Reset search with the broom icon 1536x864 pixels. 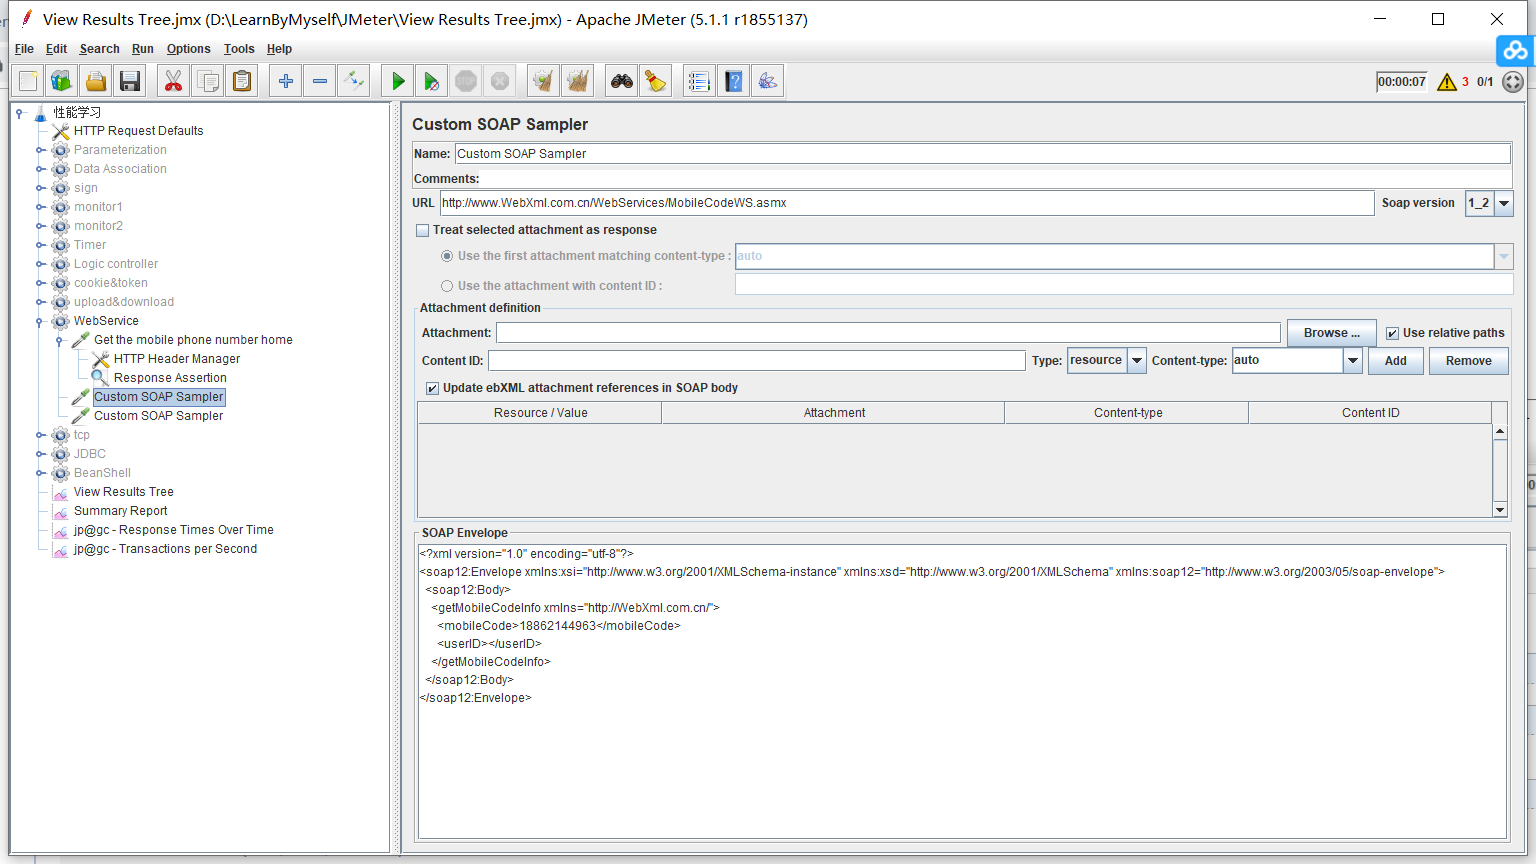[x=656, y=81]
